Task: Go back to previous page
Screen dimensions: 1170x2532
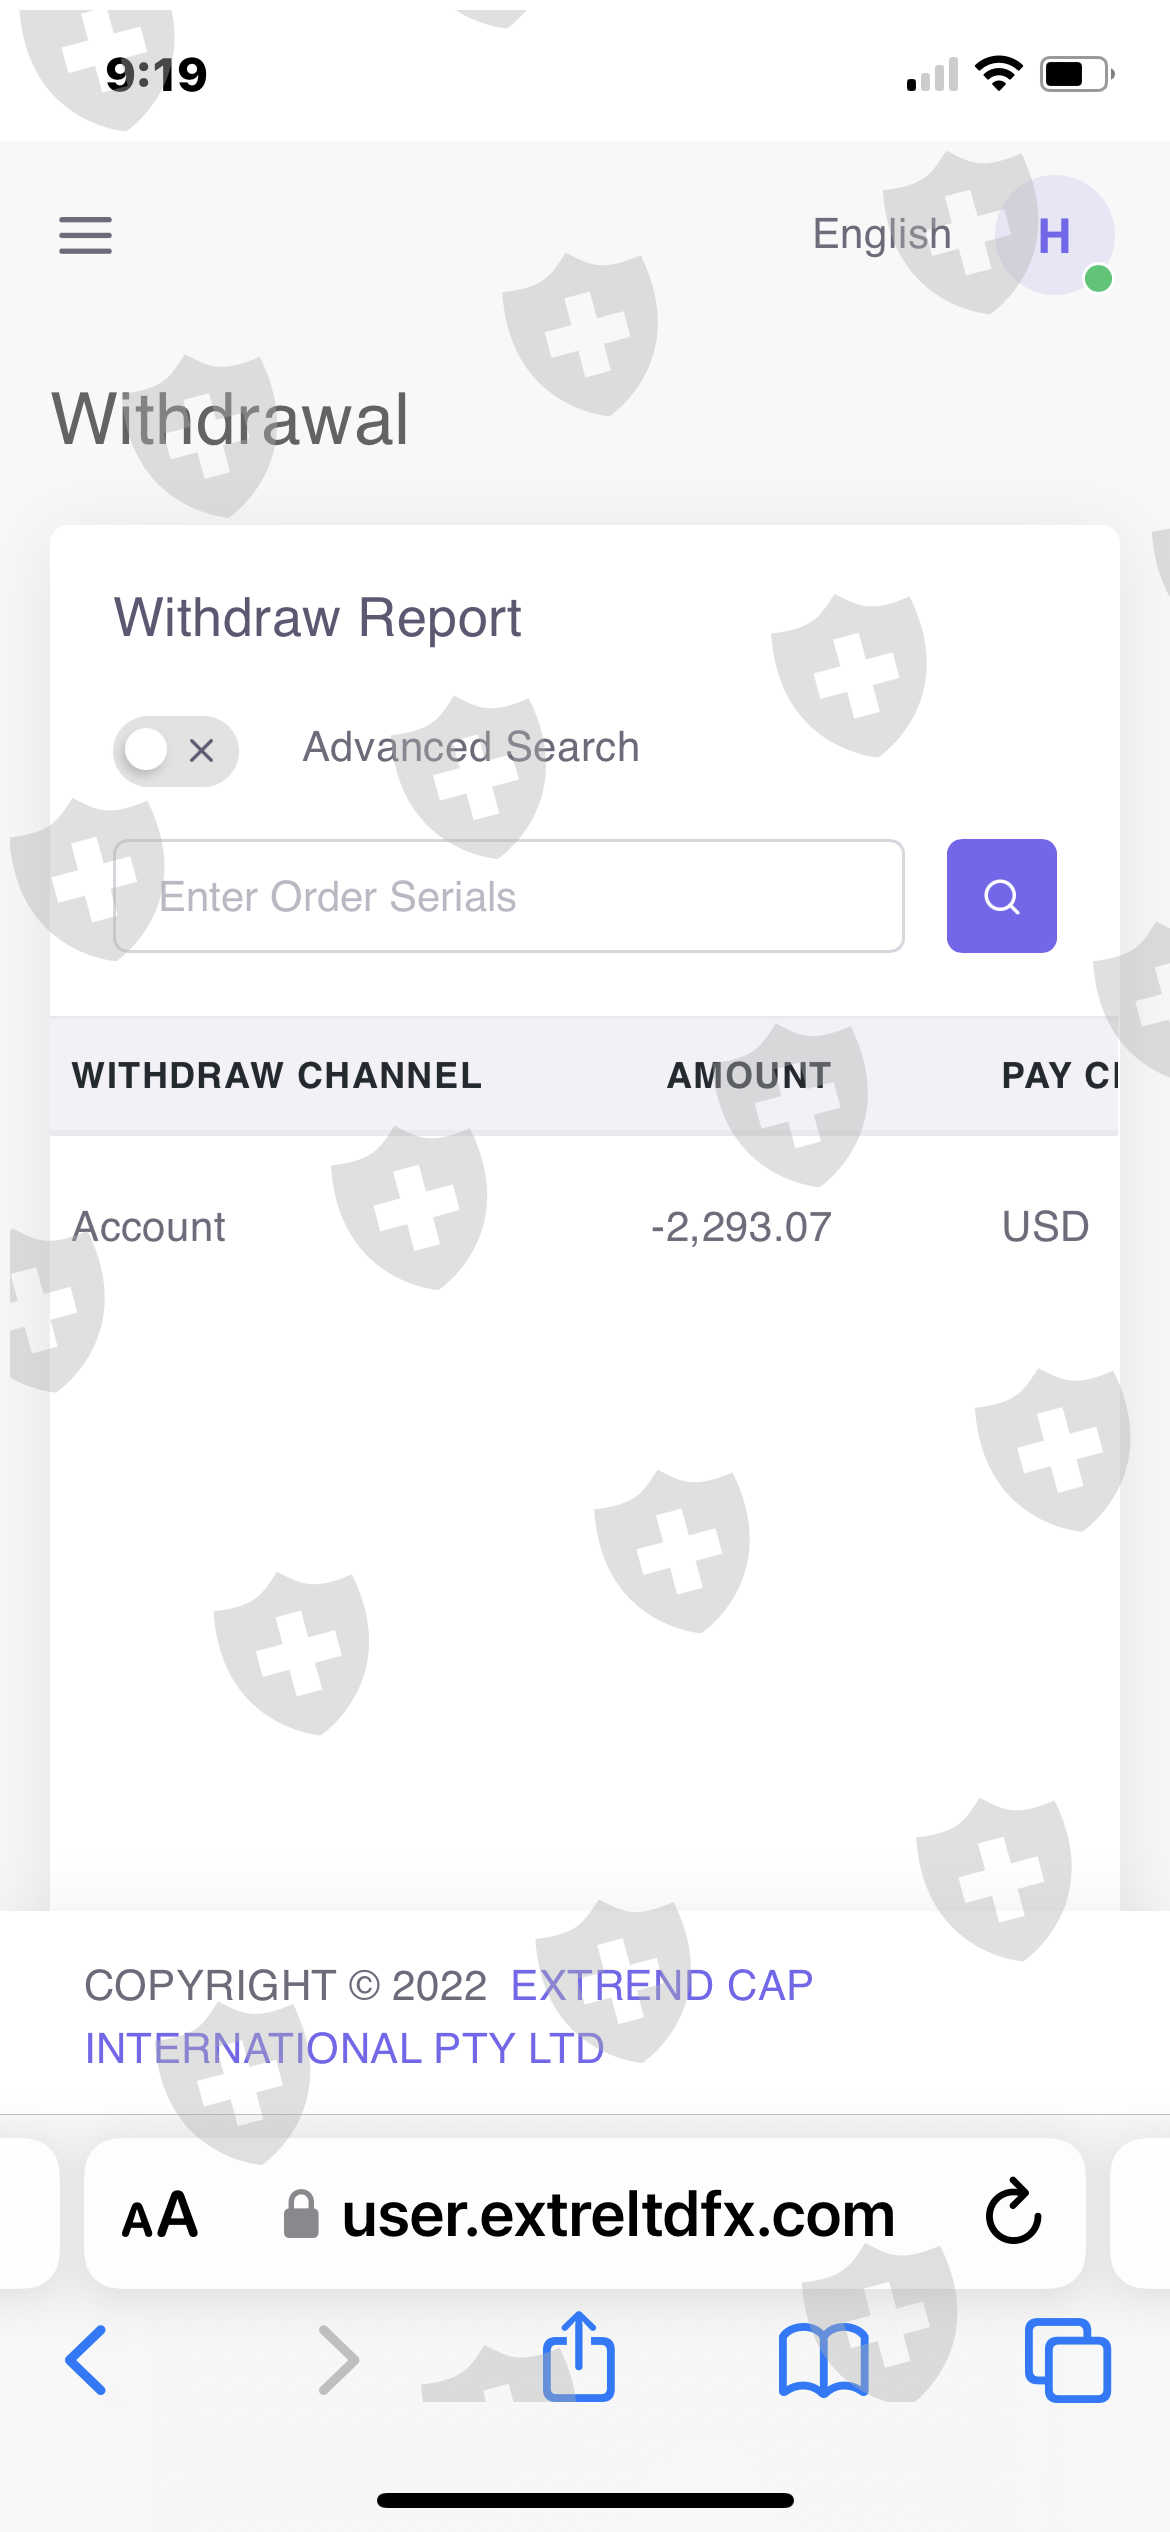Action: (x=86, y=2360)
